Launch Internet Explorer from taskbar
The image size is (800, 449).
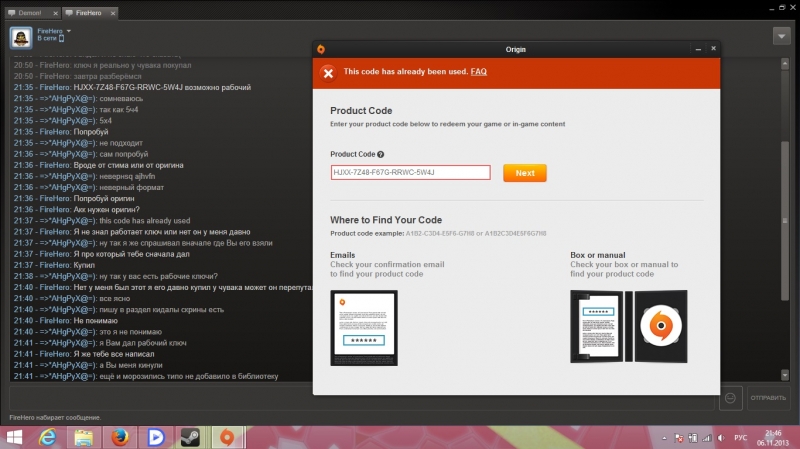coord(48,438)
